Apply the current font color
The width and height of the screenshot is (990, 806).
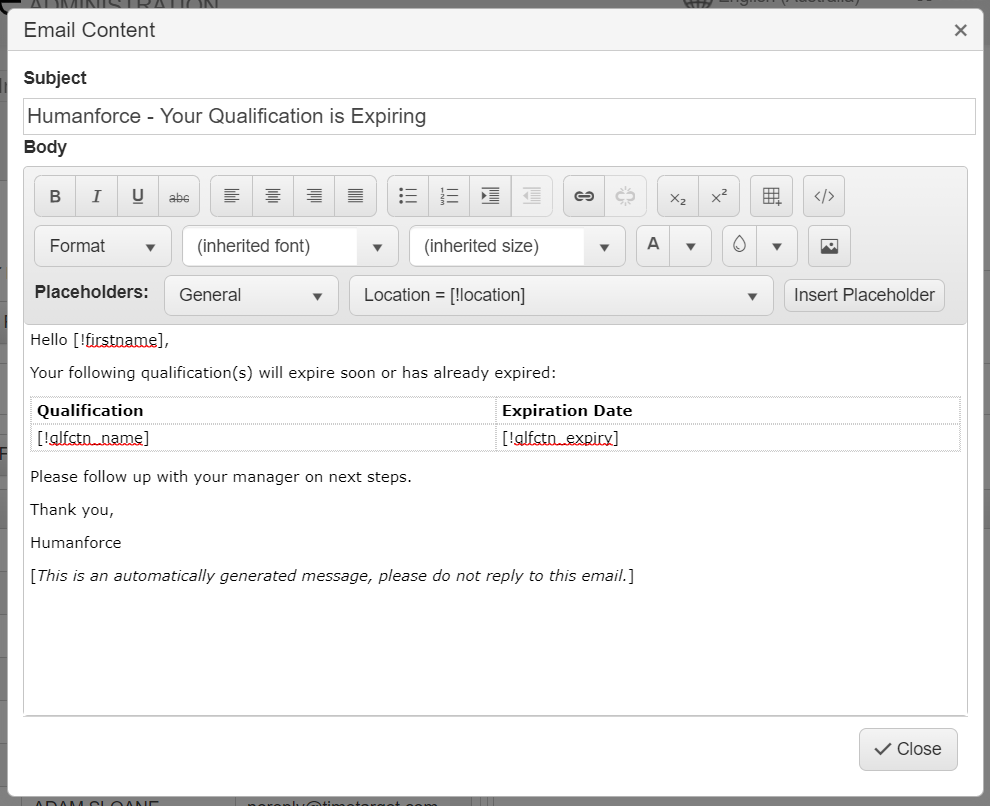653,246
